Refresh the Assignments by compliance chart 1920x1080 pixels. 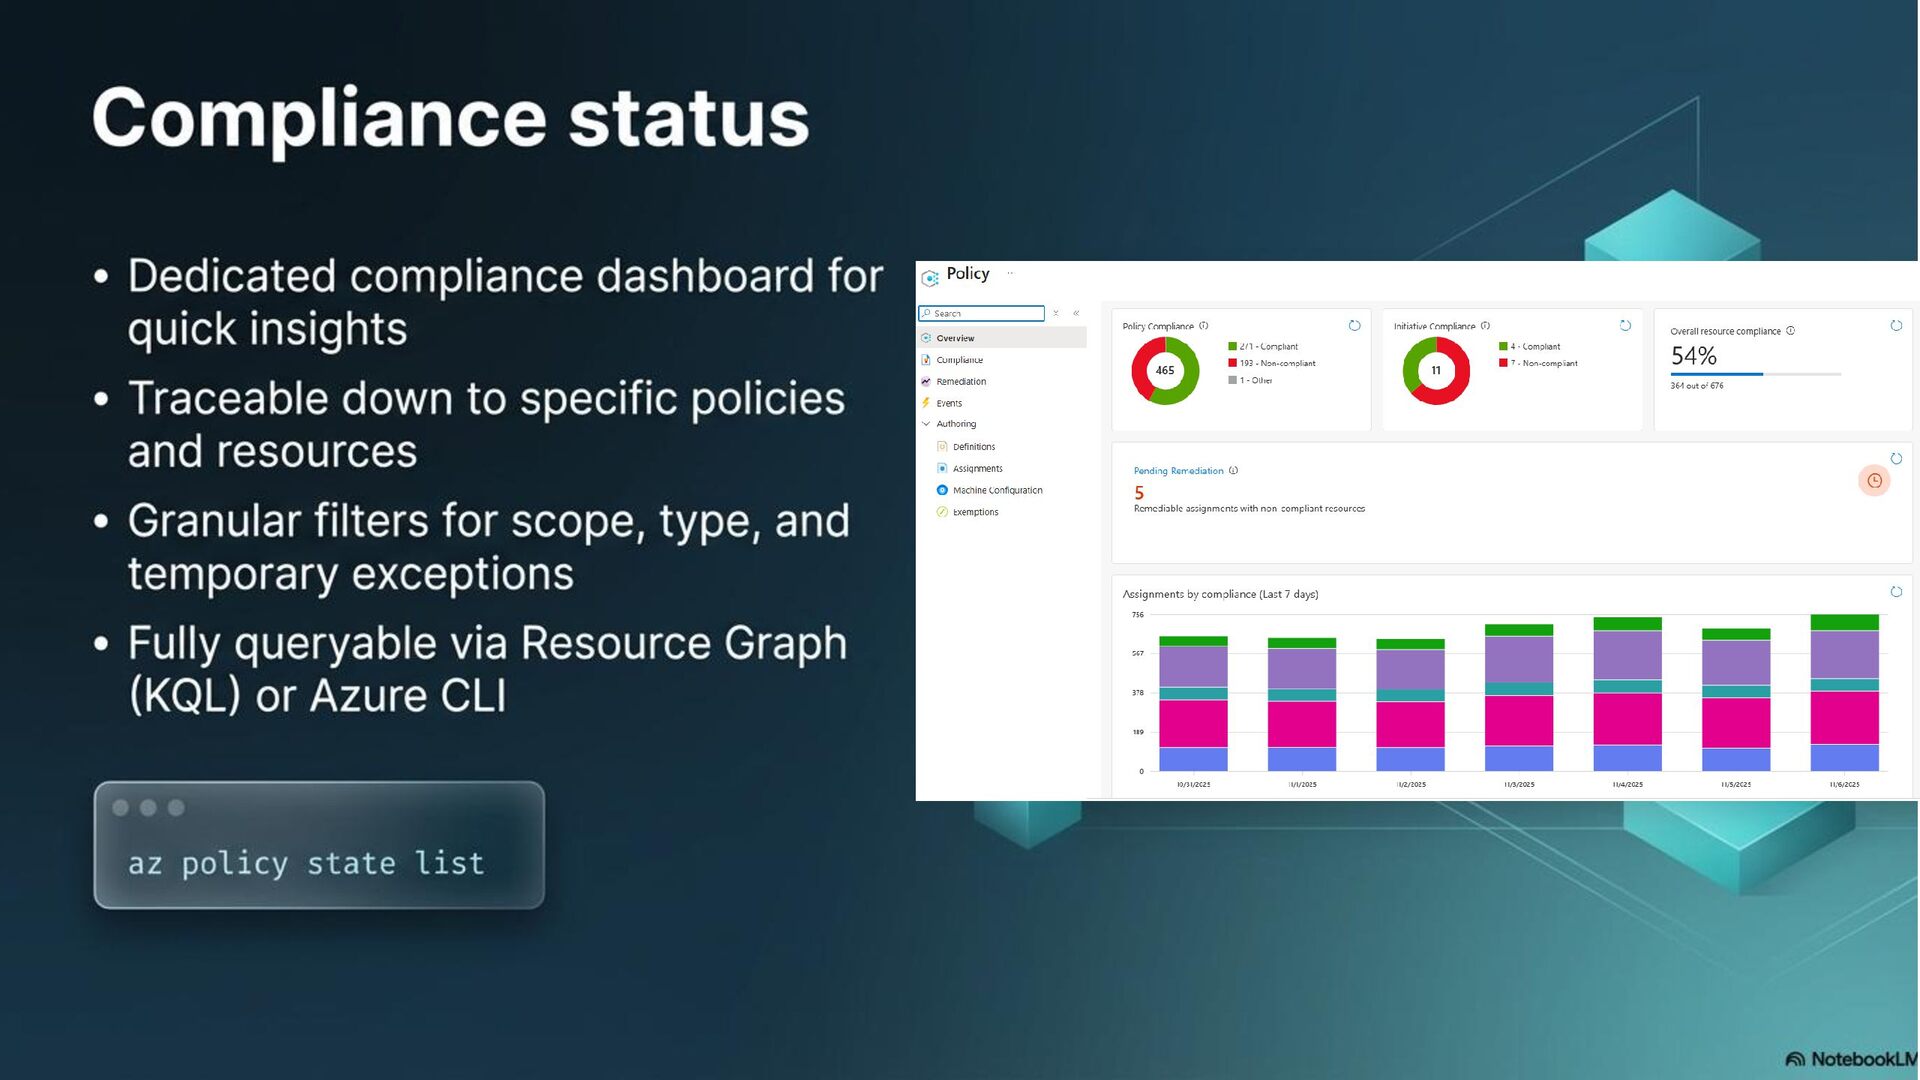click(x=1896, y=592)
